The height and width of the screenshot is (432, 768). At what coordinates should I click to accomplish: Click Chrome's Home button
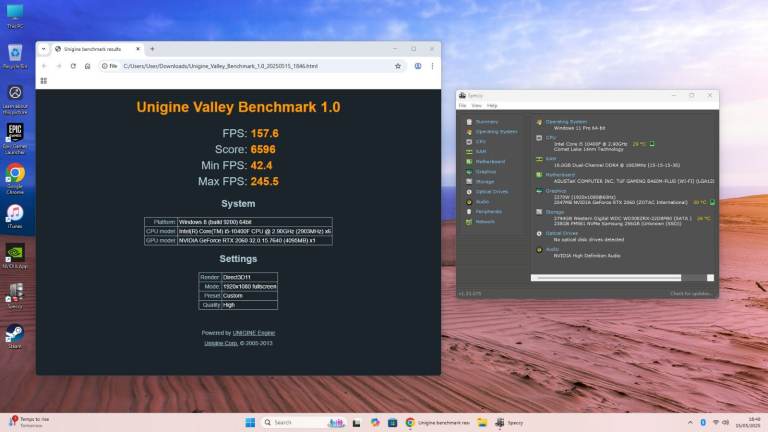[88, 66]
